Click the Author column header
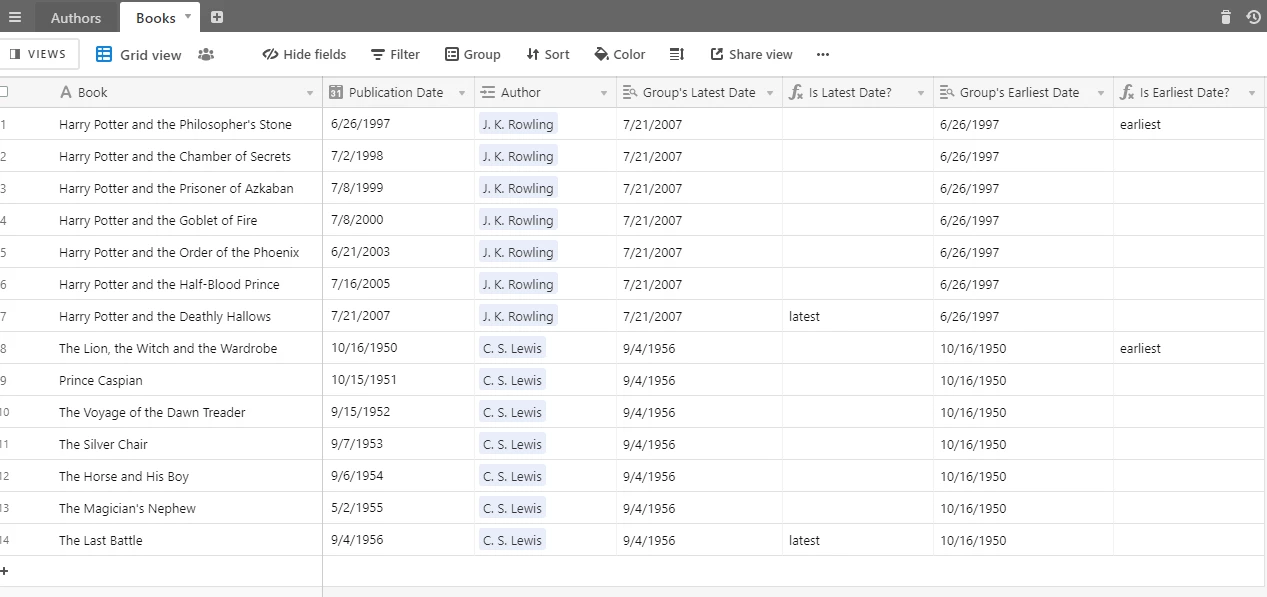Viewport: 1267px width, 597px height. [x=545, y=92]
